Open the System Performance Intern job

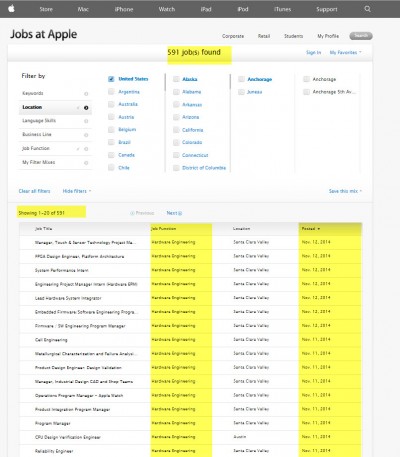62,270
